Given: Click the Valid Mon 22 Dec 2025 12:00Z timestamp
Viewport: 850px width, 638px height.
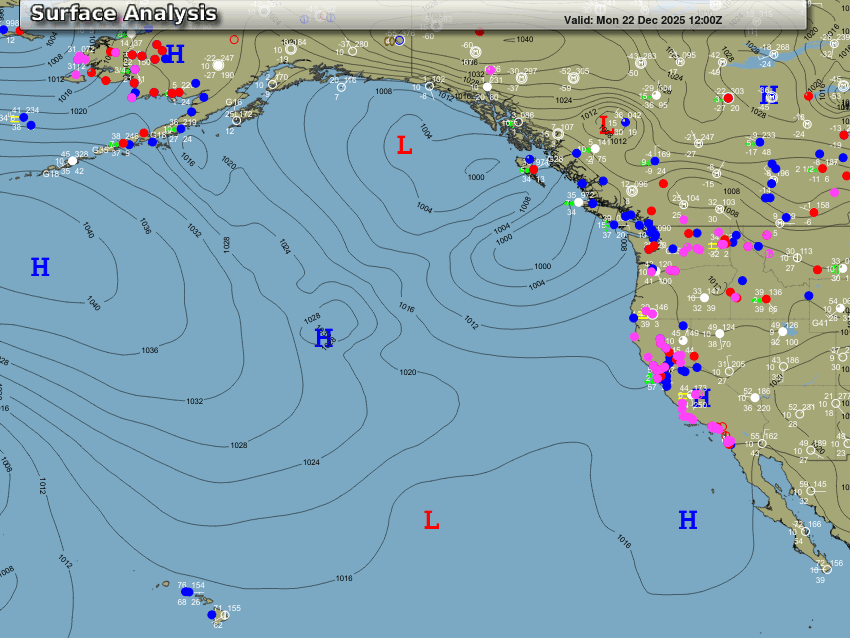Looking at the screenshot, I should click(643, 19).
